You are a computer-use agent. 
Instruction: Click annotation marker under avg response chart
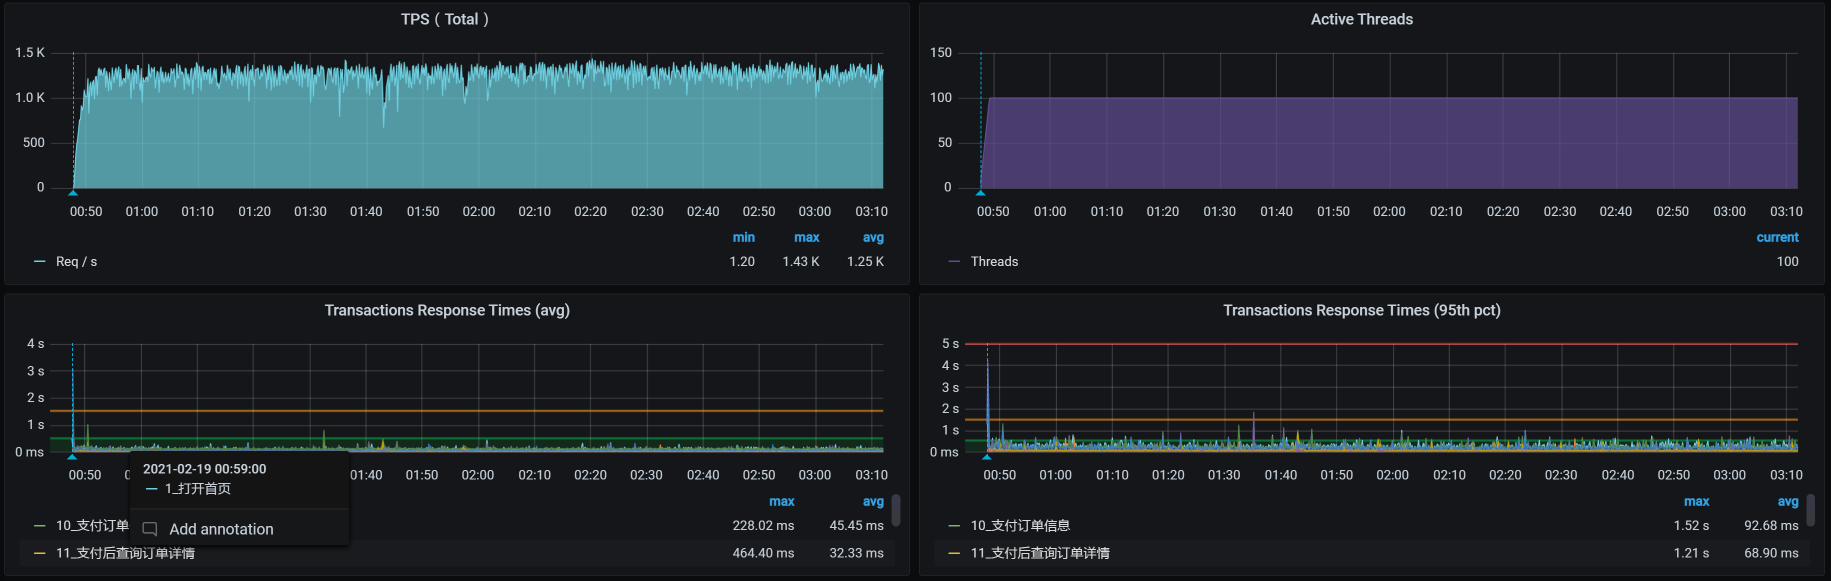coord(72,456)
